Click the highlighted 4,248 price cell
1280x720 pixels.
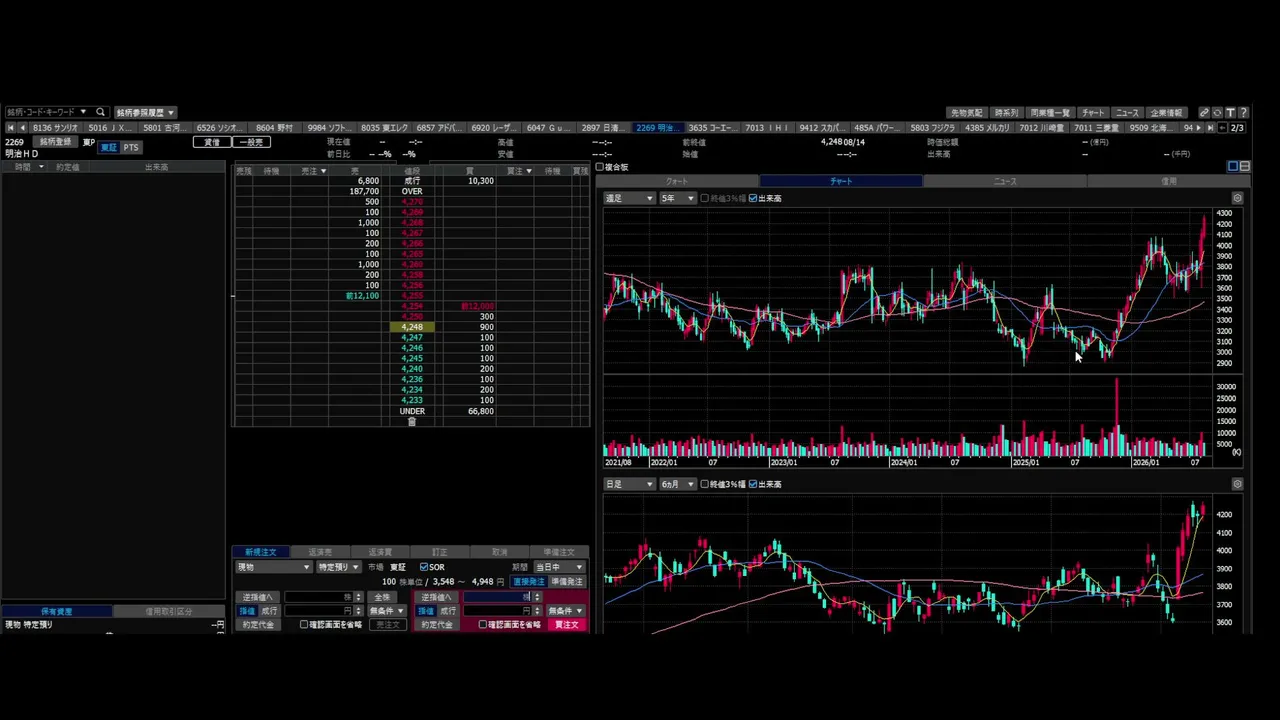pos(412,327)
